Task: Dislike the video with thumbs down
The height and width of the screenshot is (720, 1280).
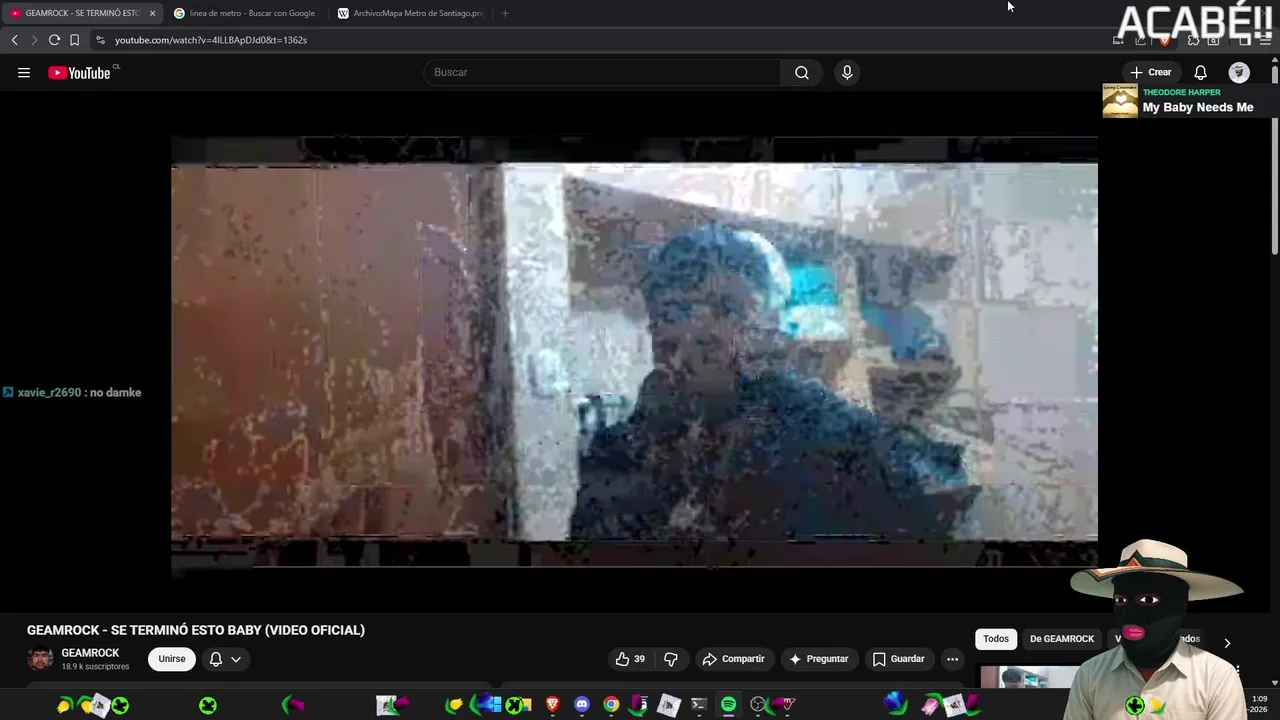Action: [x=671, y=659]
